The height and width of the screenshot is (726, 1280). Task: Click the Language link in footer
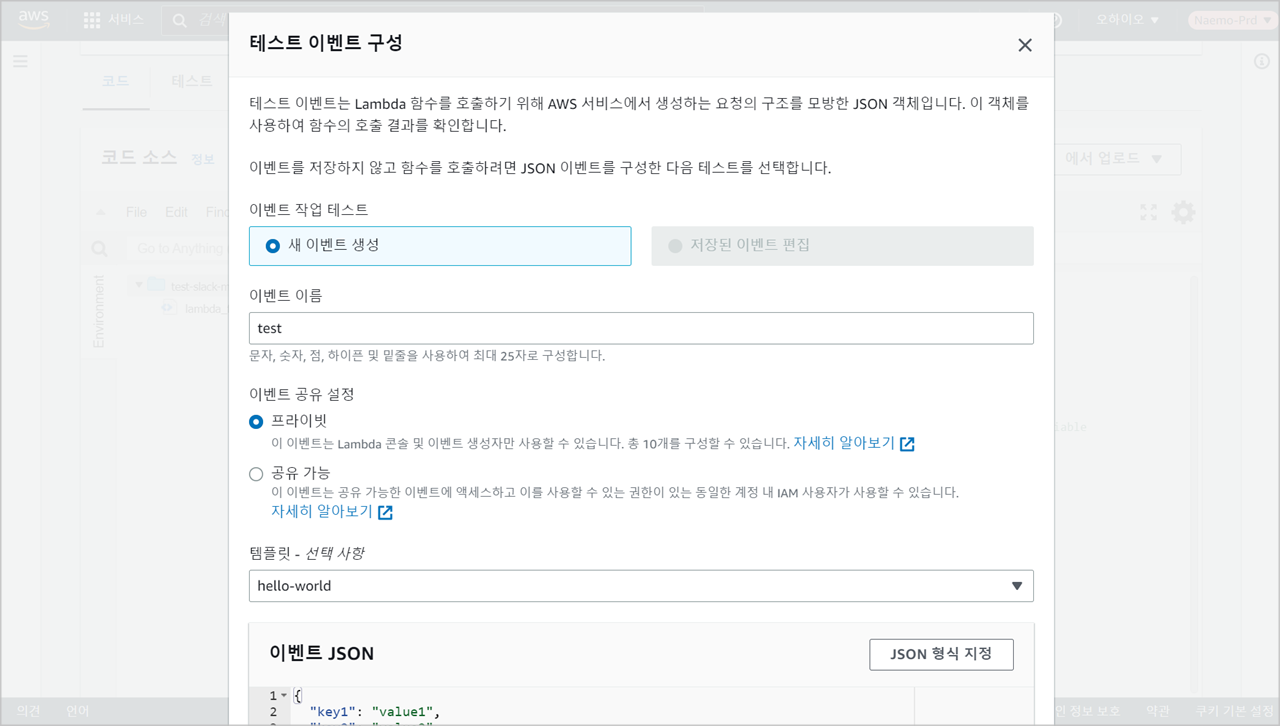point(77,711)
